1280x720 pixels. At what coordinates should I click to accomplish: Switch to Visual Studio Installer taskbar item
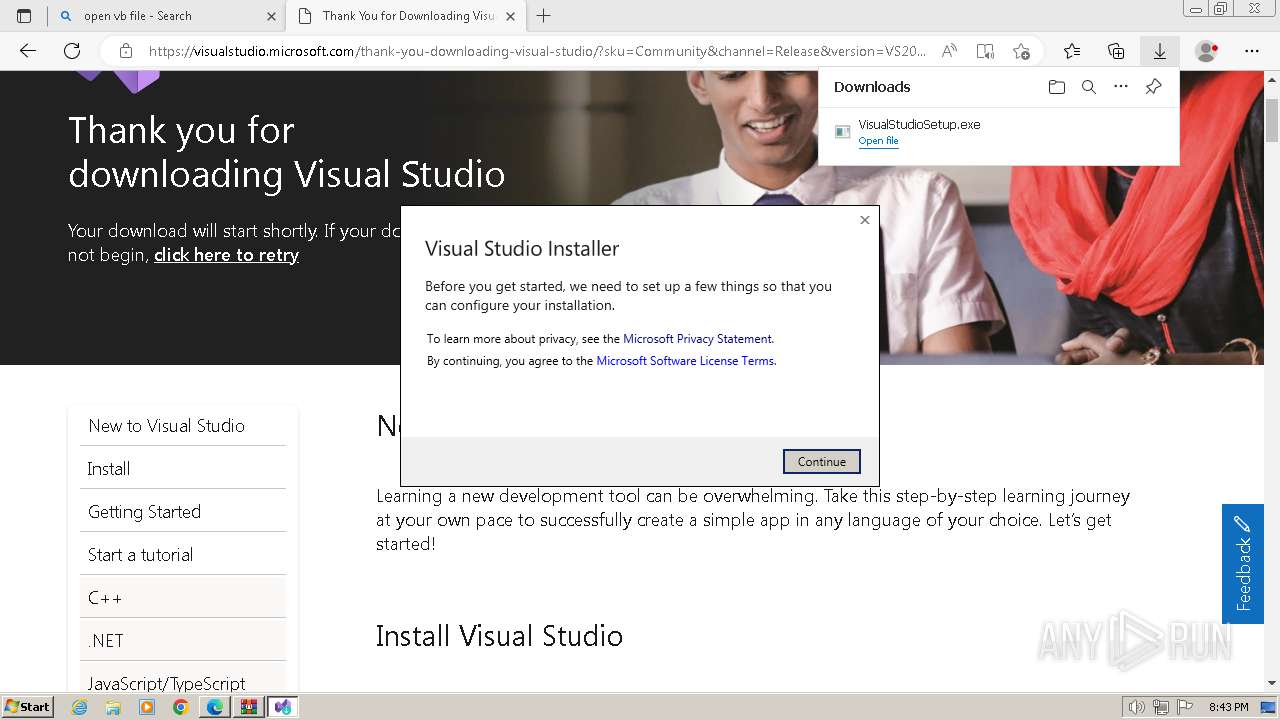tap(283, 707)
